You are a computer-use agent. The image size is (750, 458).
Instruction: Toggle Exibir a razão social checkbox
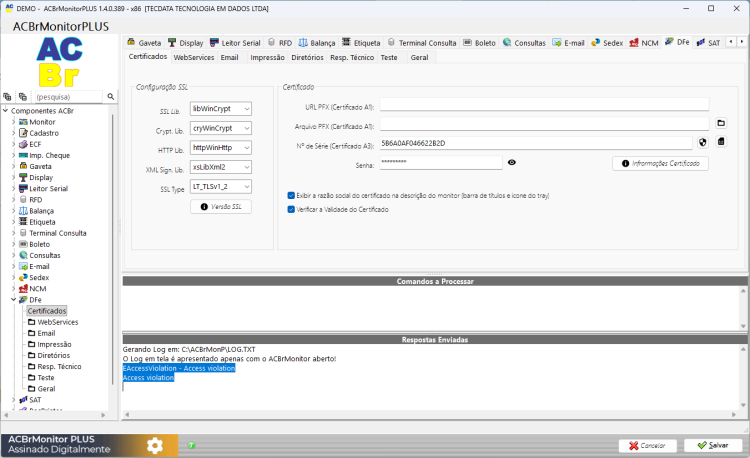[x=291, y=196]
